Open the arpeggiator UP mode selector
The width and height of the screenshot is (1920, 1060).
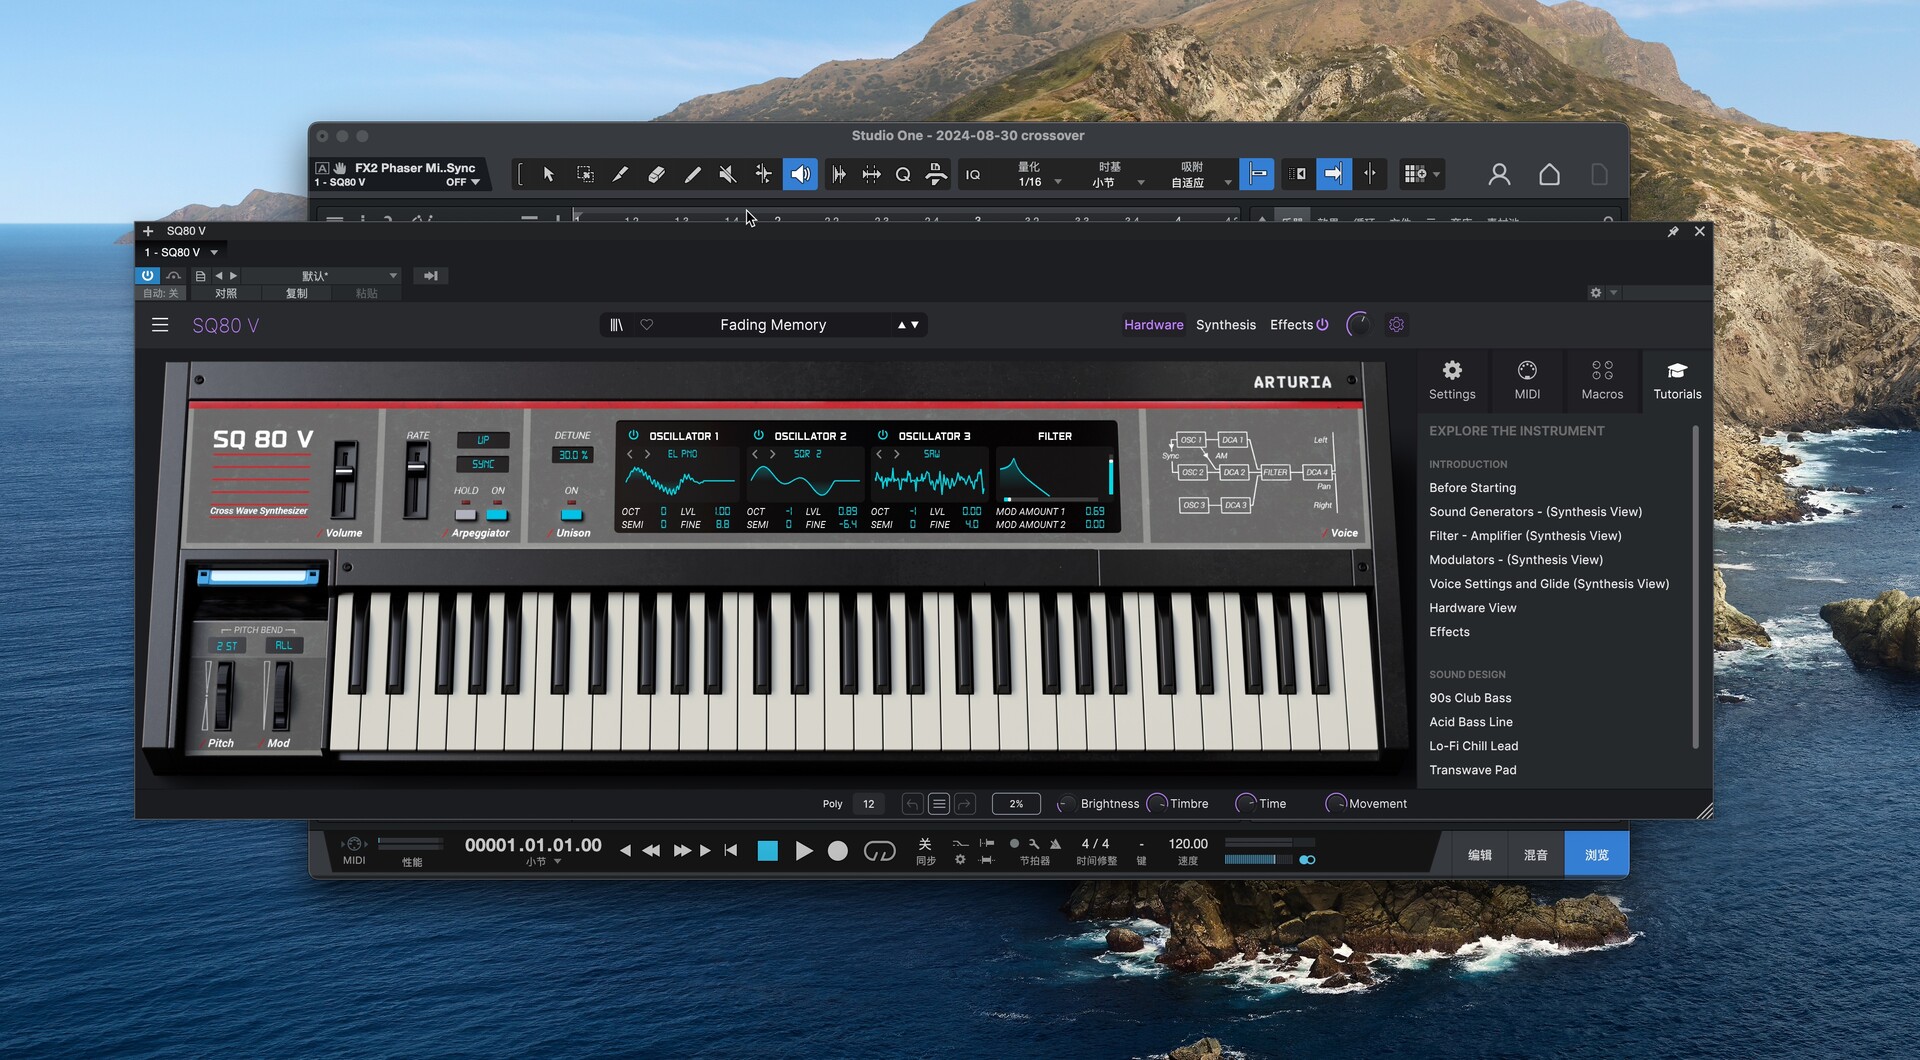coord(483,440)
